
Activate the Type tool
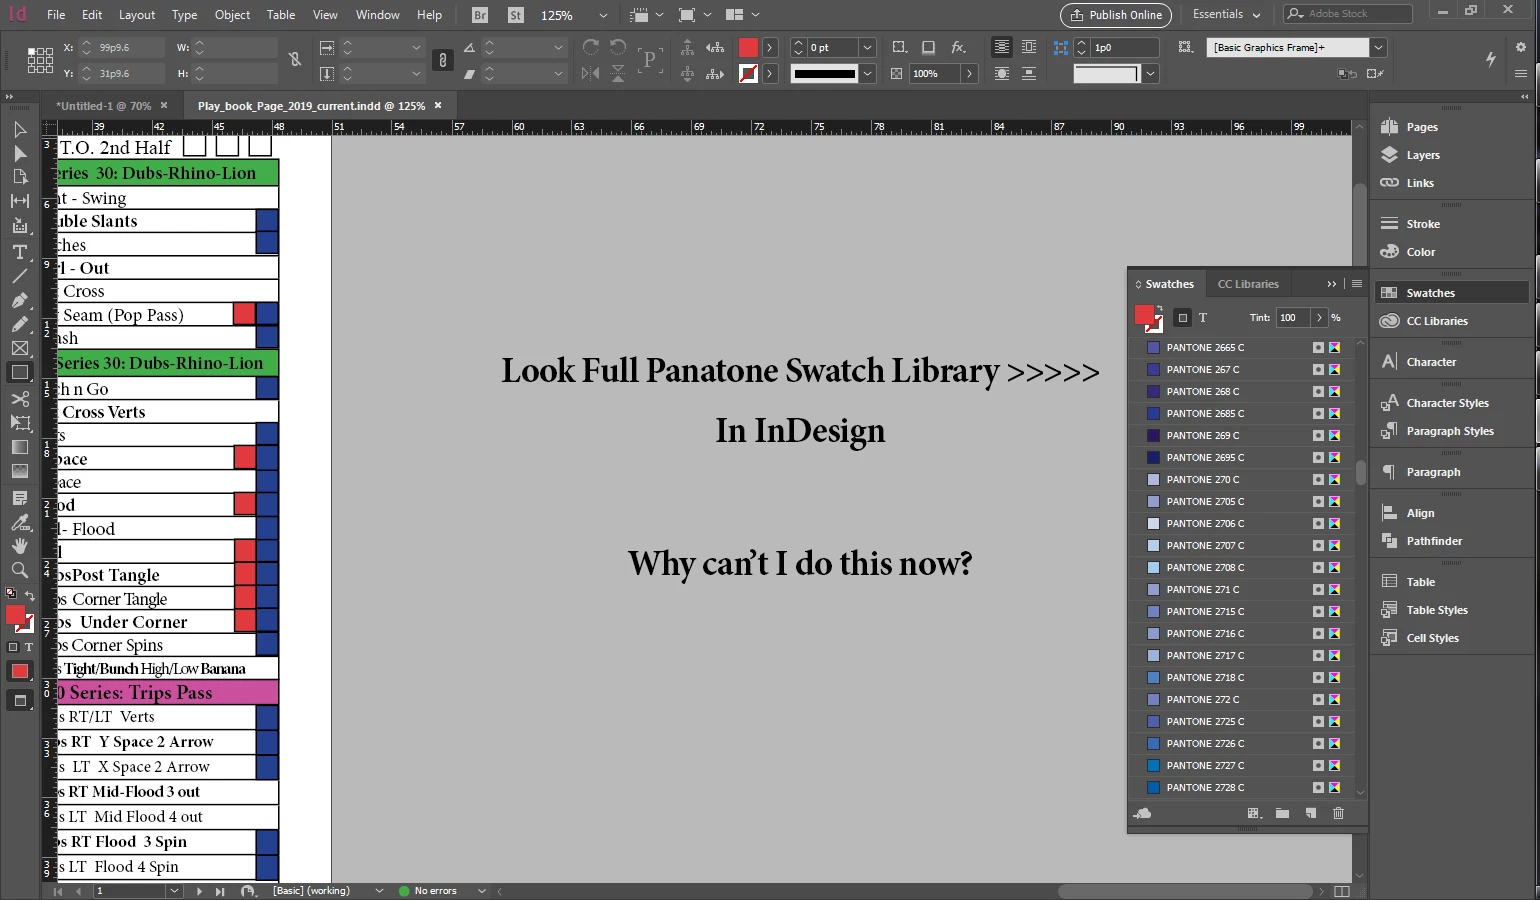coord(19,252)
